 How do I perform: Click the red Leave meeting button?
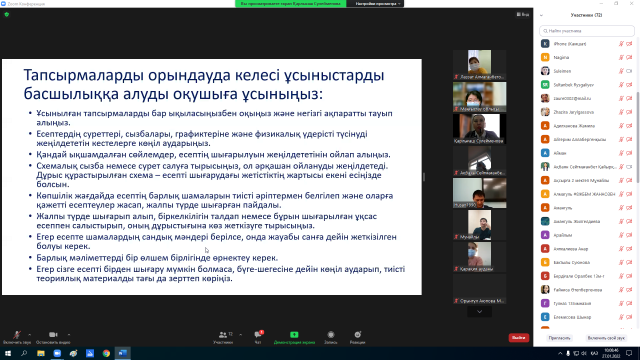point(519,338)
